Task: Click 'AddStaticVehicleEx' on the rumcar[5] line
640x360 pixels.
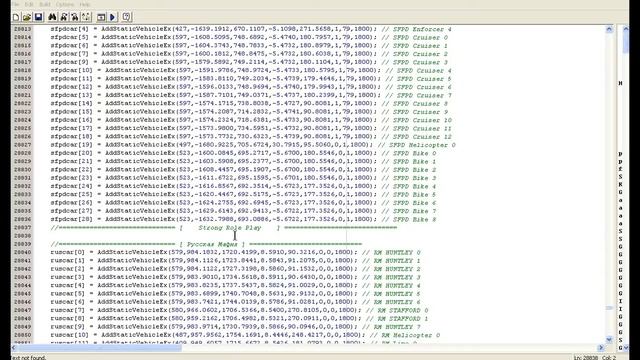Action: (132, 293)
